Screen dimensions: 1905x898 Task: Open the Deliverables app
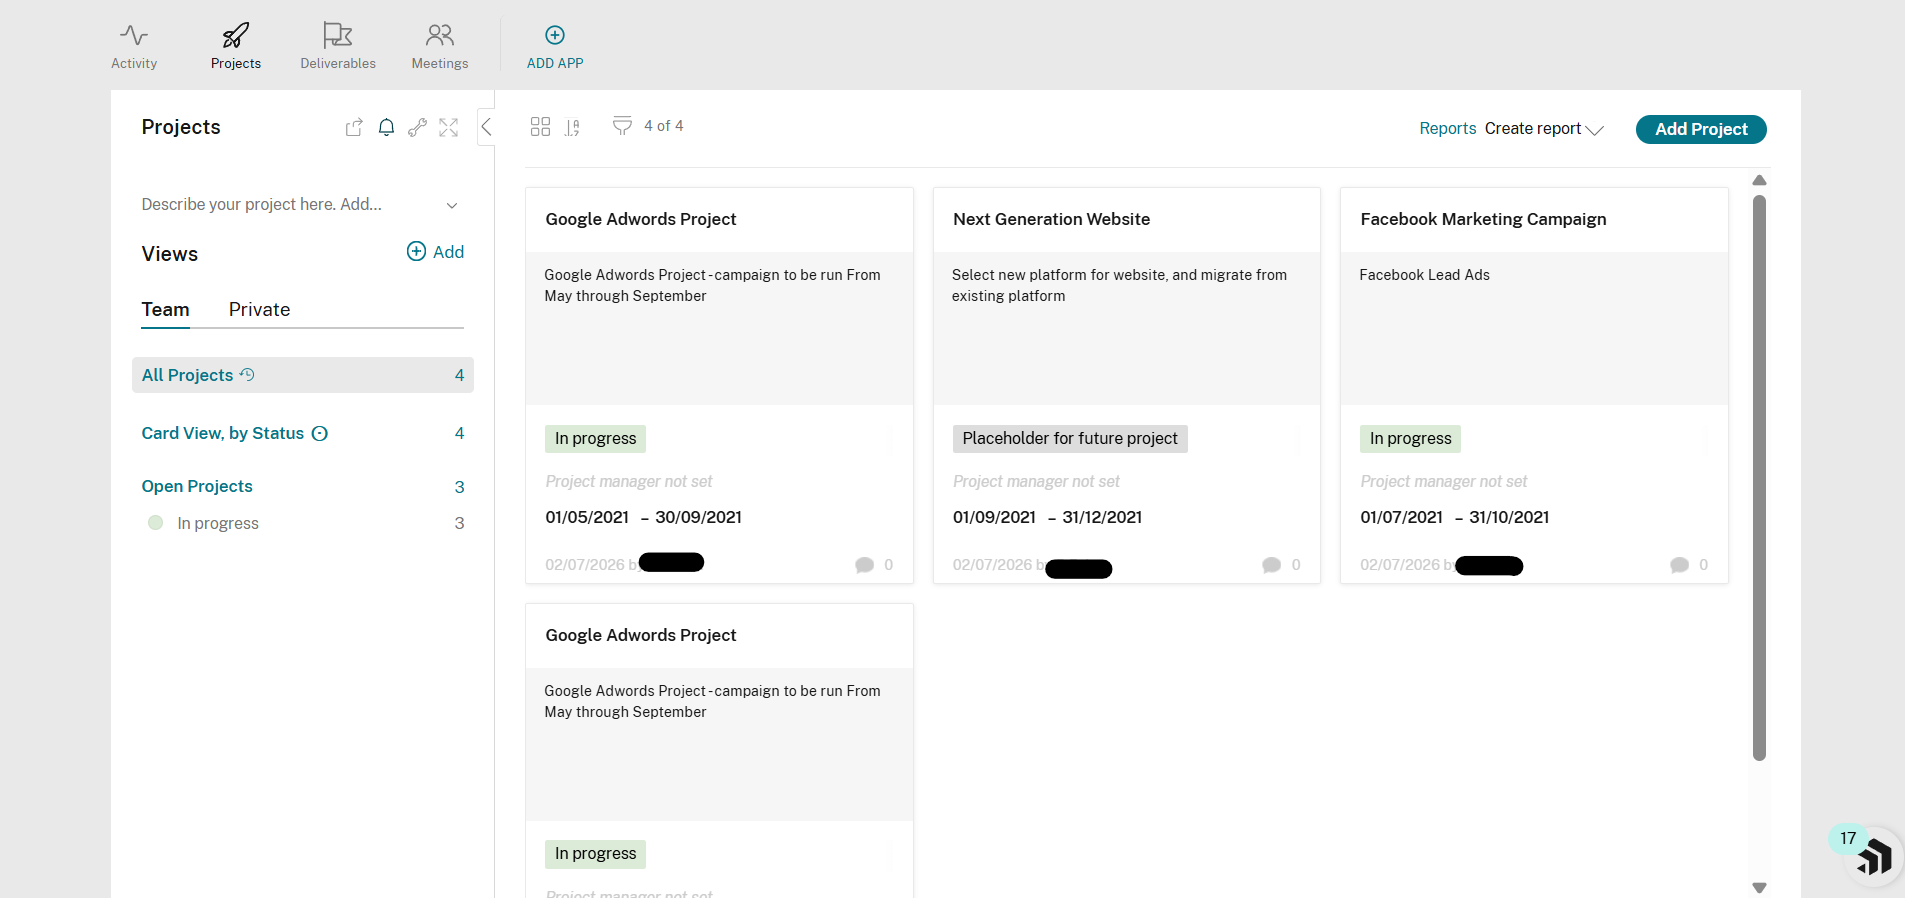338,46
